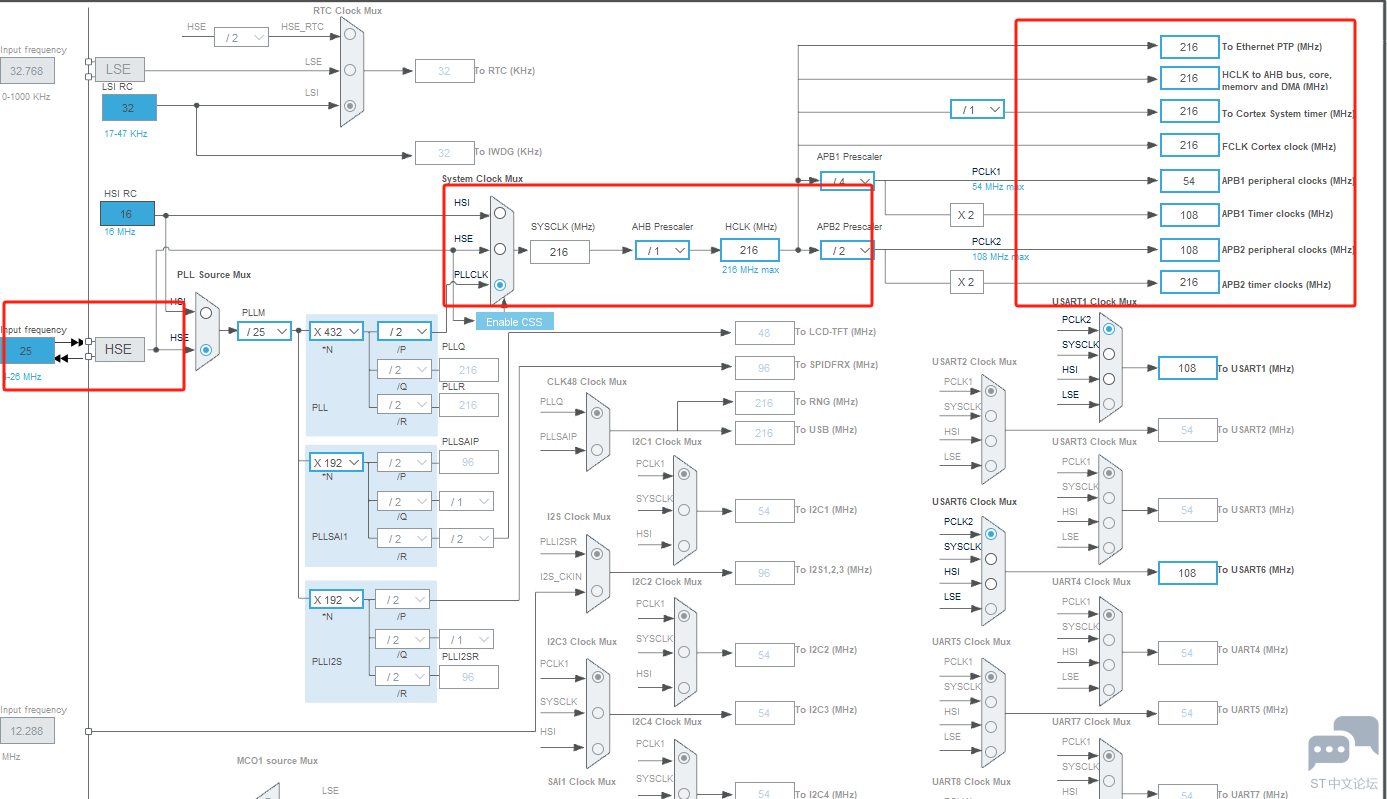The height and width of the screenshot is (799, 1387).
Task: Click the Enable CSS button
Action: tap(514, 322)
